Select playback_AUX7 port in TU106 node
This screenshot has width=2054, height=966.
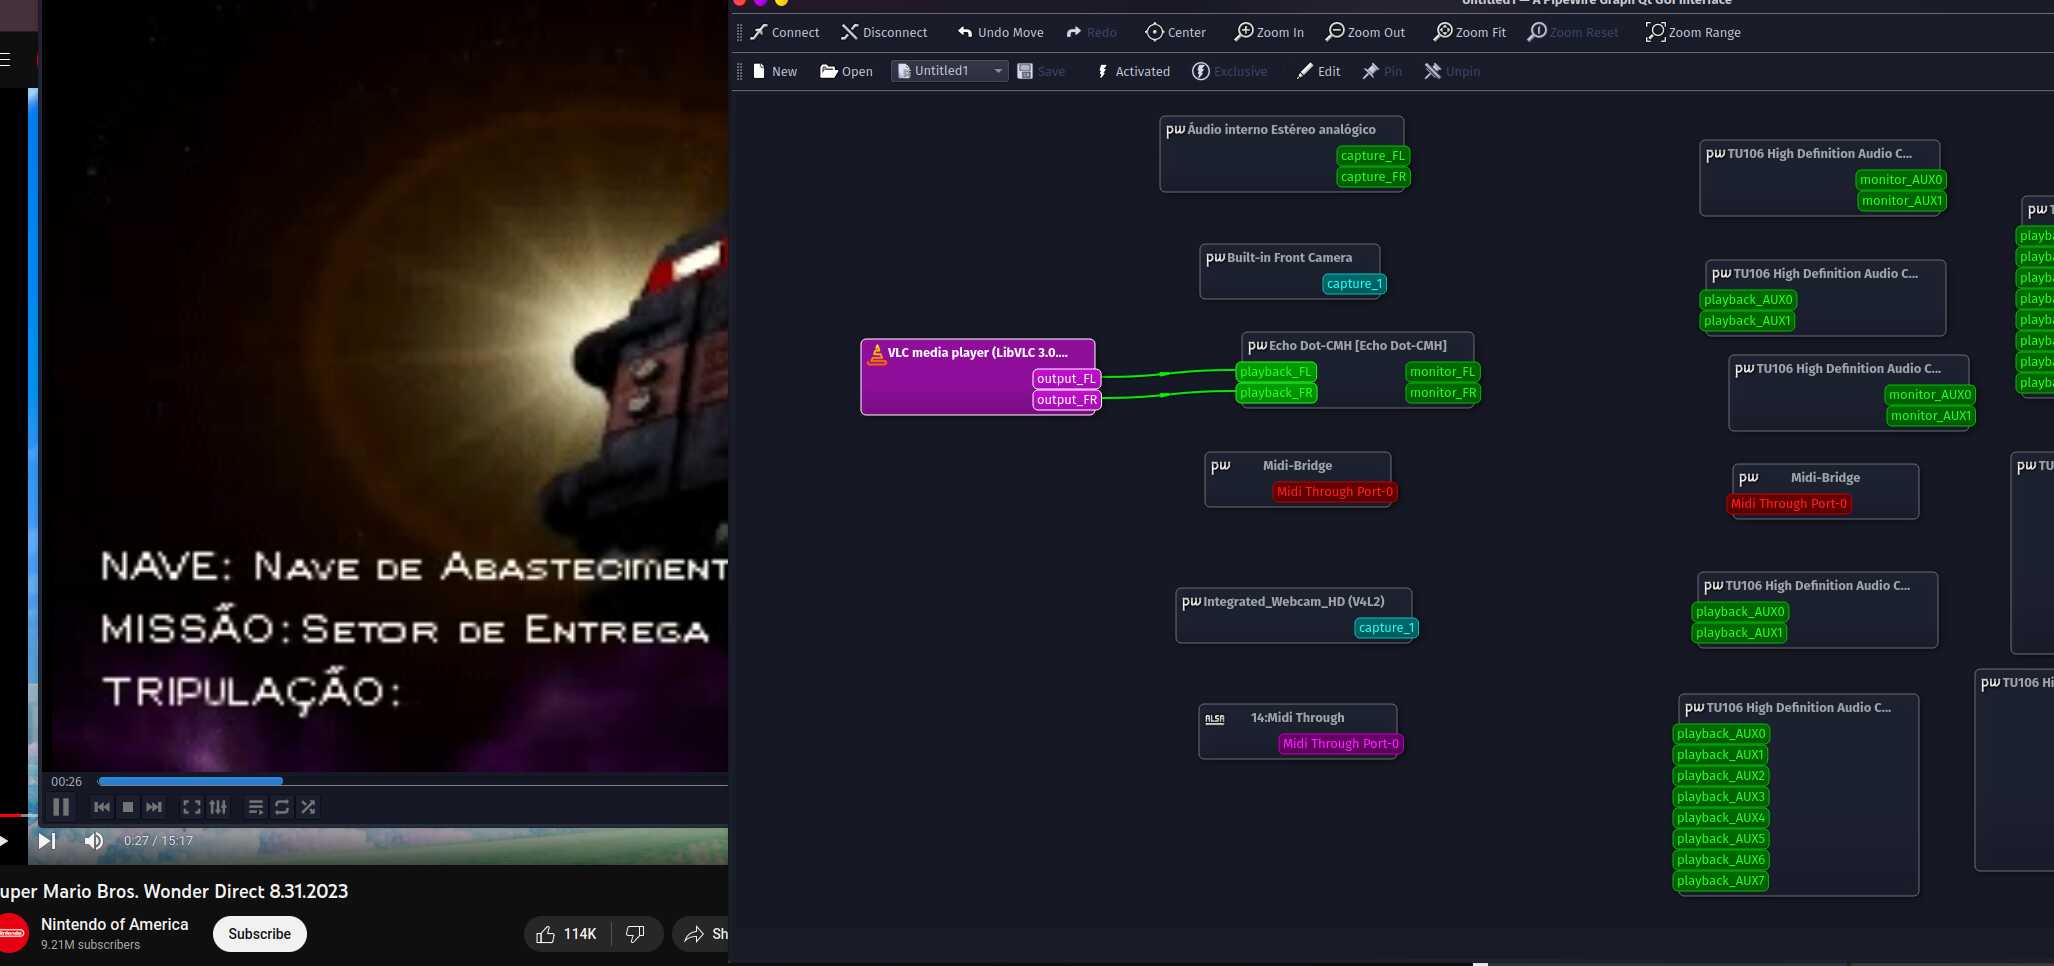tap(1721, 880)
